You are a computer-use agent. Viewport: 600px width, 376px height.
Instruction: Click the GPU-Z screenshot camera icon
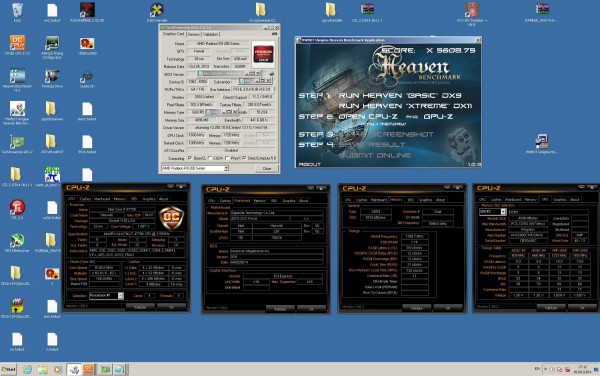pos(274,34)
